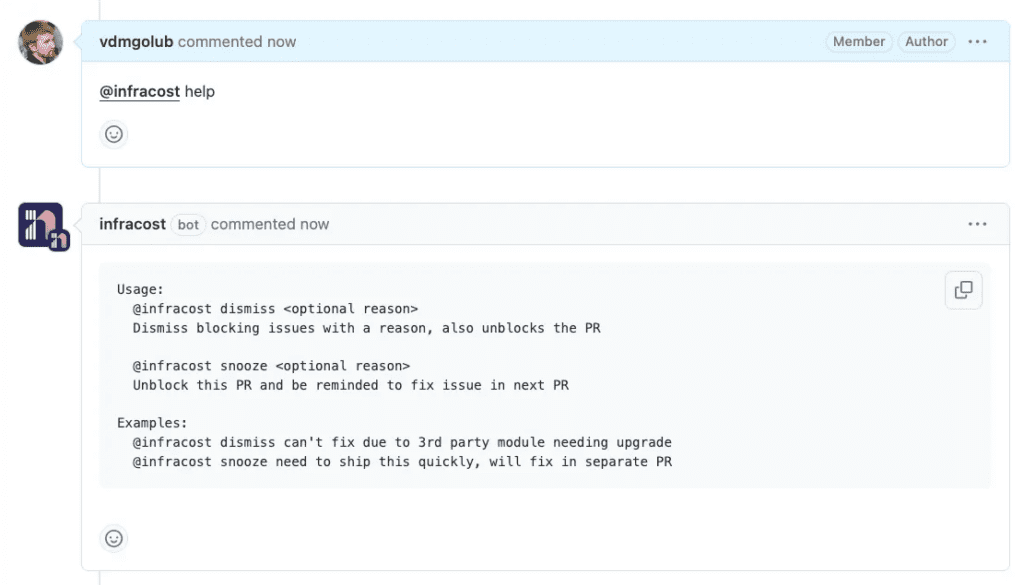Screen dimensions: 1024x585
Task: Click the 'Usage:' line in code block
Action: (140, 289)
